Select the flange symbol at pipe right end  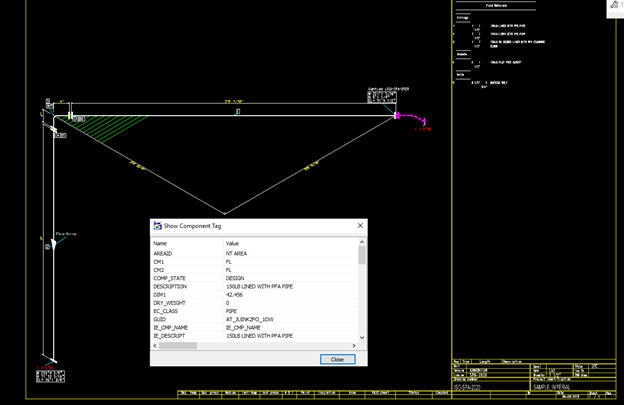click(396, 115)
